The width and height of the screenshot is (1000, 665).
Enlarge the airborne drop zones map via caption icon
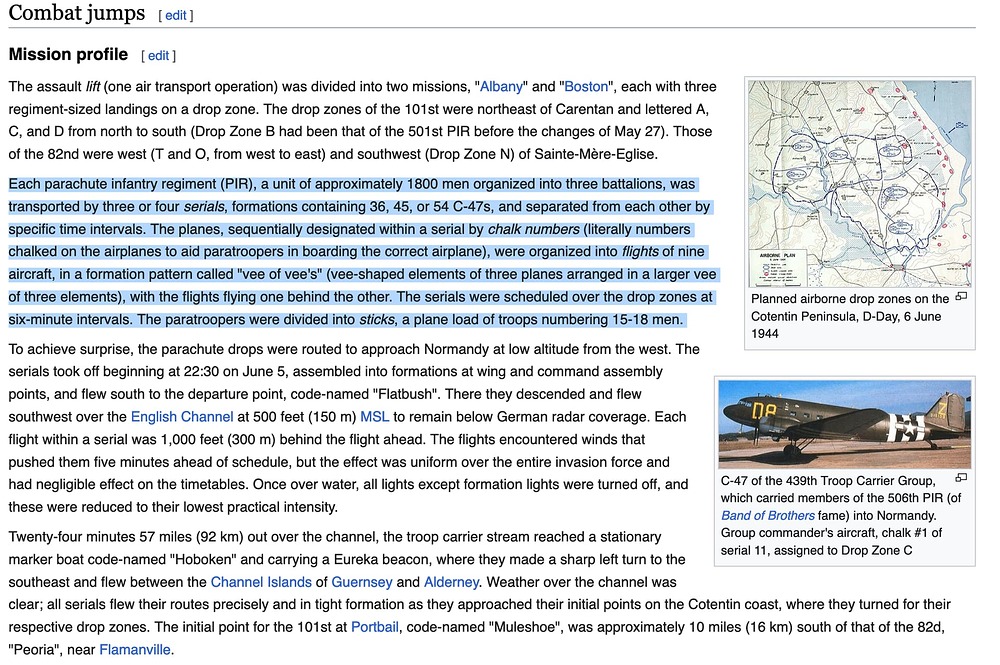[x=961, y=297]
